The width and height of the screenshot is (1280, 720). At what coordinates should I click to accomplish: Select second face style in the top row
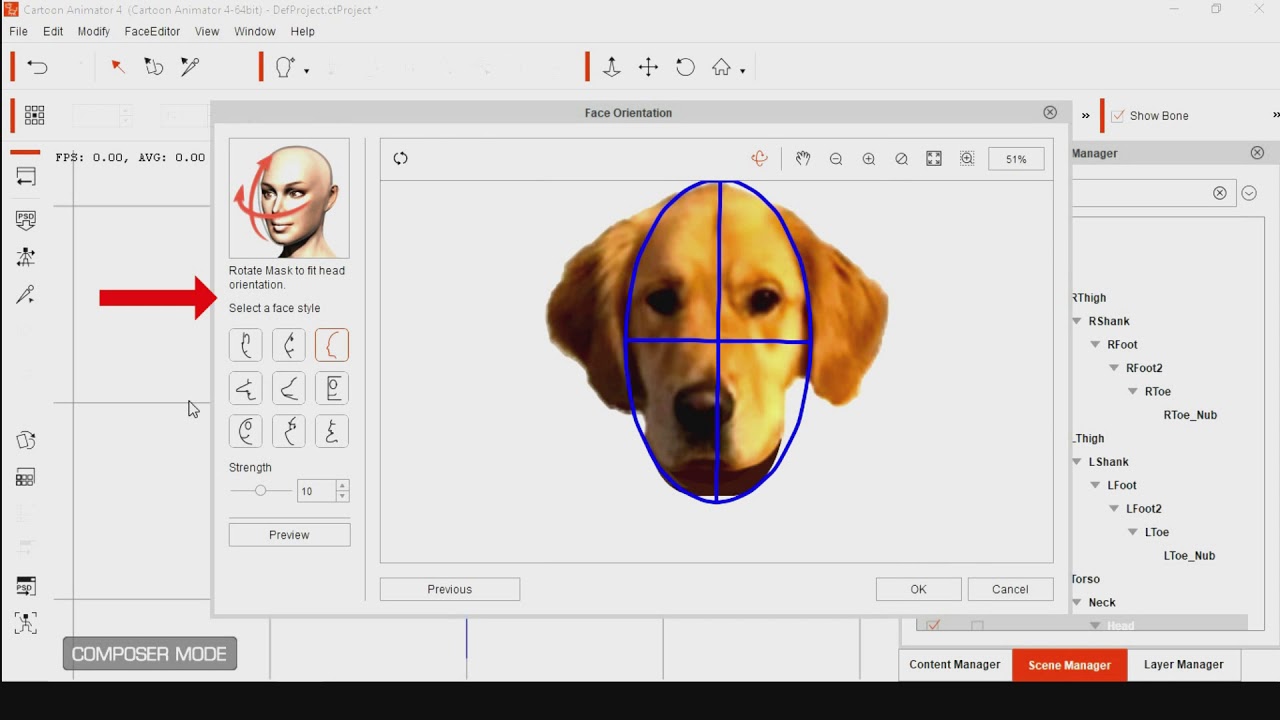click(x=289, y=345)
